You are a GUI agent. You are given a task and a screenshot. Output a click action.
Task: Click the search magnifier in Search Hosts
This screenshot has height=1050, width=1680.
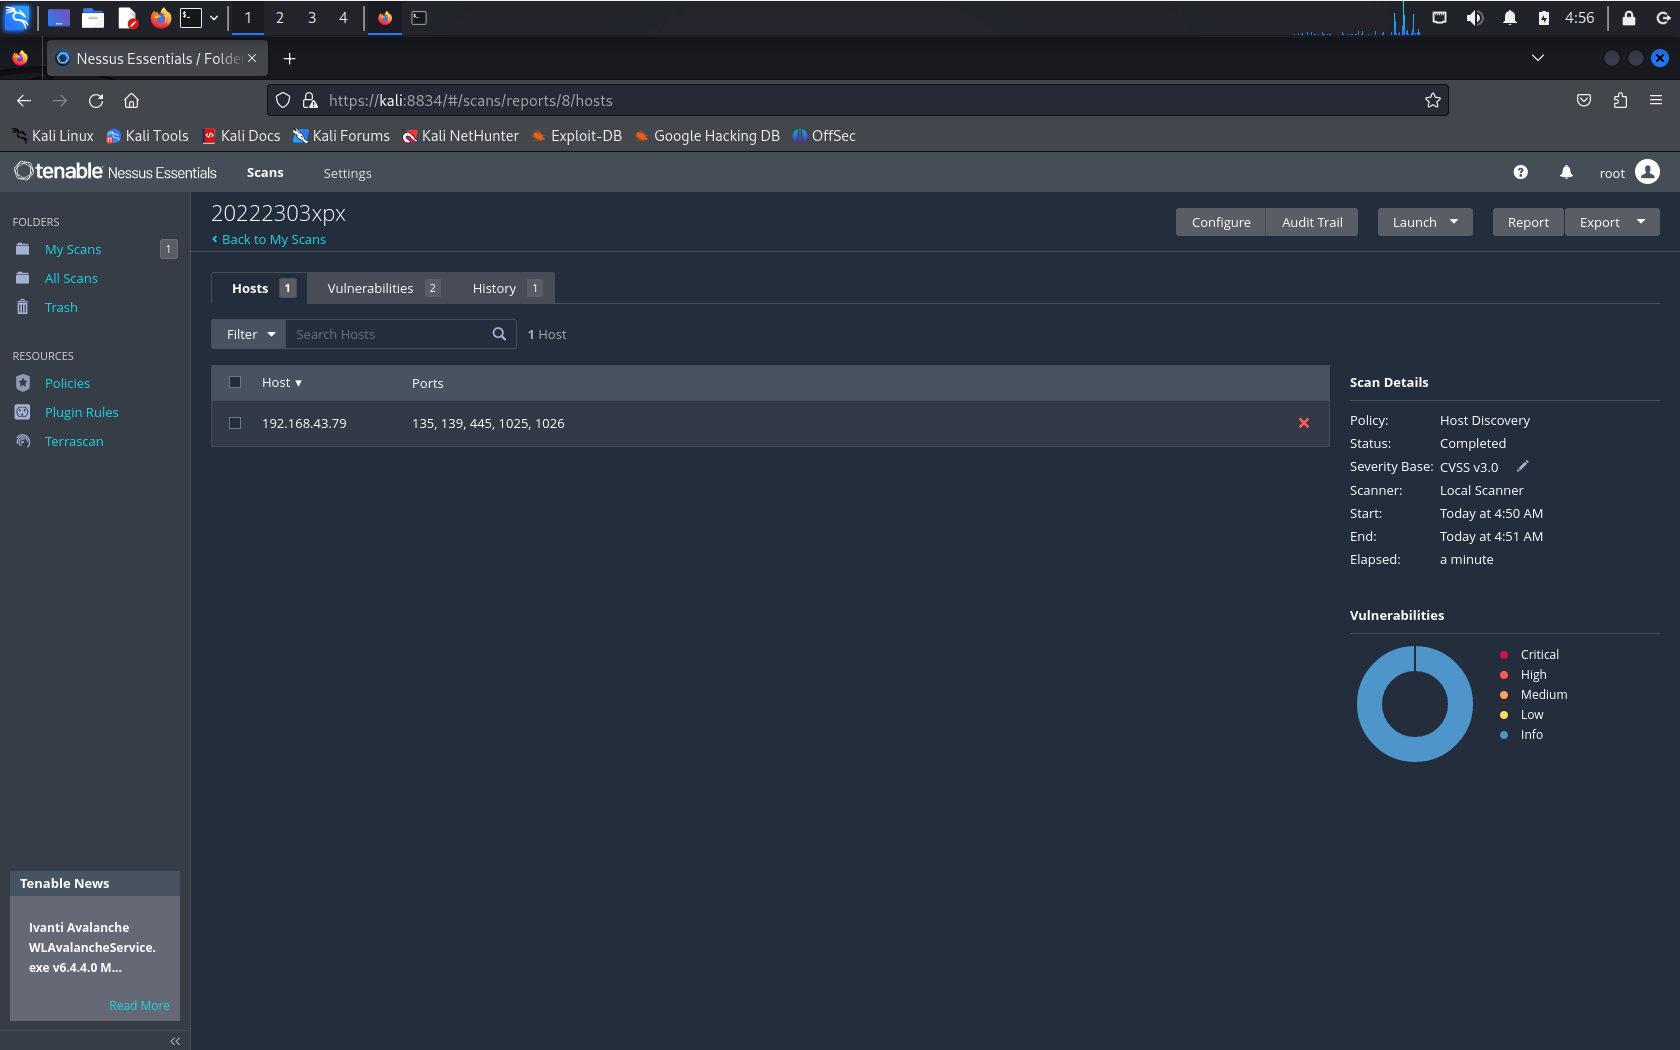point(499,334)
